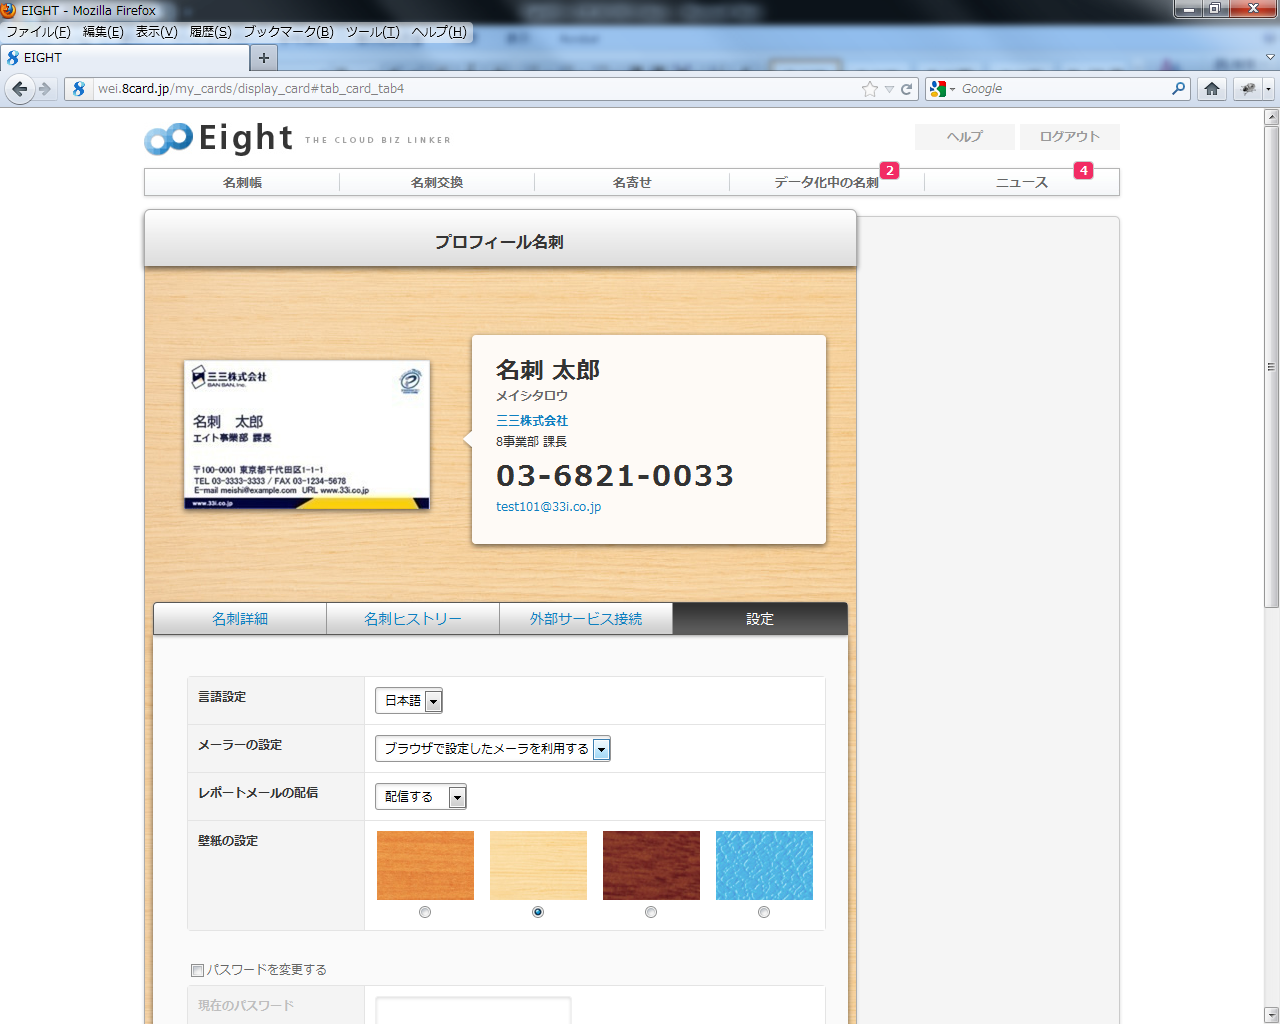Click the Google search engine icon
Viewport: 1280px width, 1024px height.
pos(937,89)
